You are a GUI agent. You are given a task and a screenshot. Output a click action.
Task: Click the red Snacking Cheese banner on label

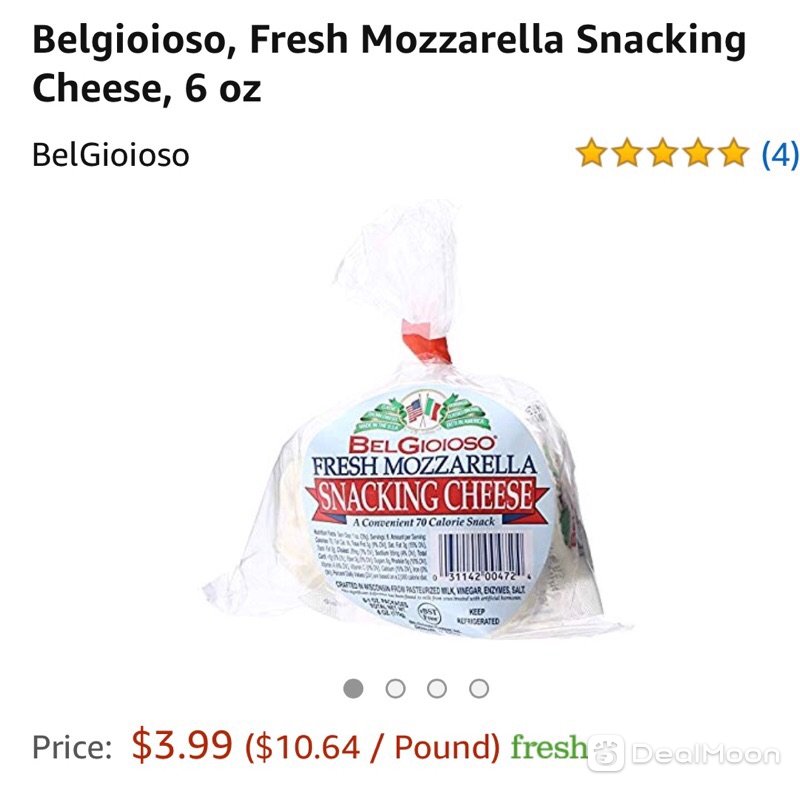(x=427, y=497)
